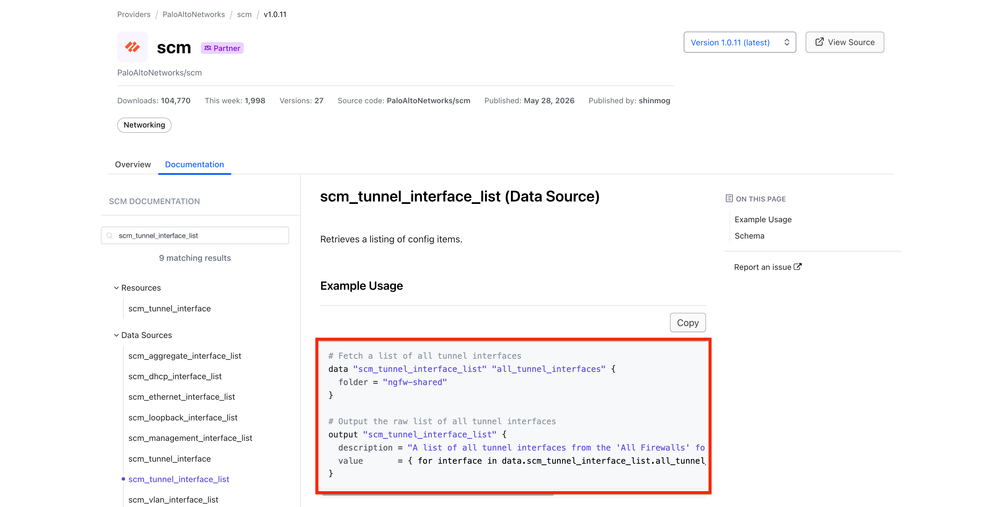Click the PaloAltoNetworks/scm subtitle under the title
Screen dimensions: 998x507
[x=160, y=73]
